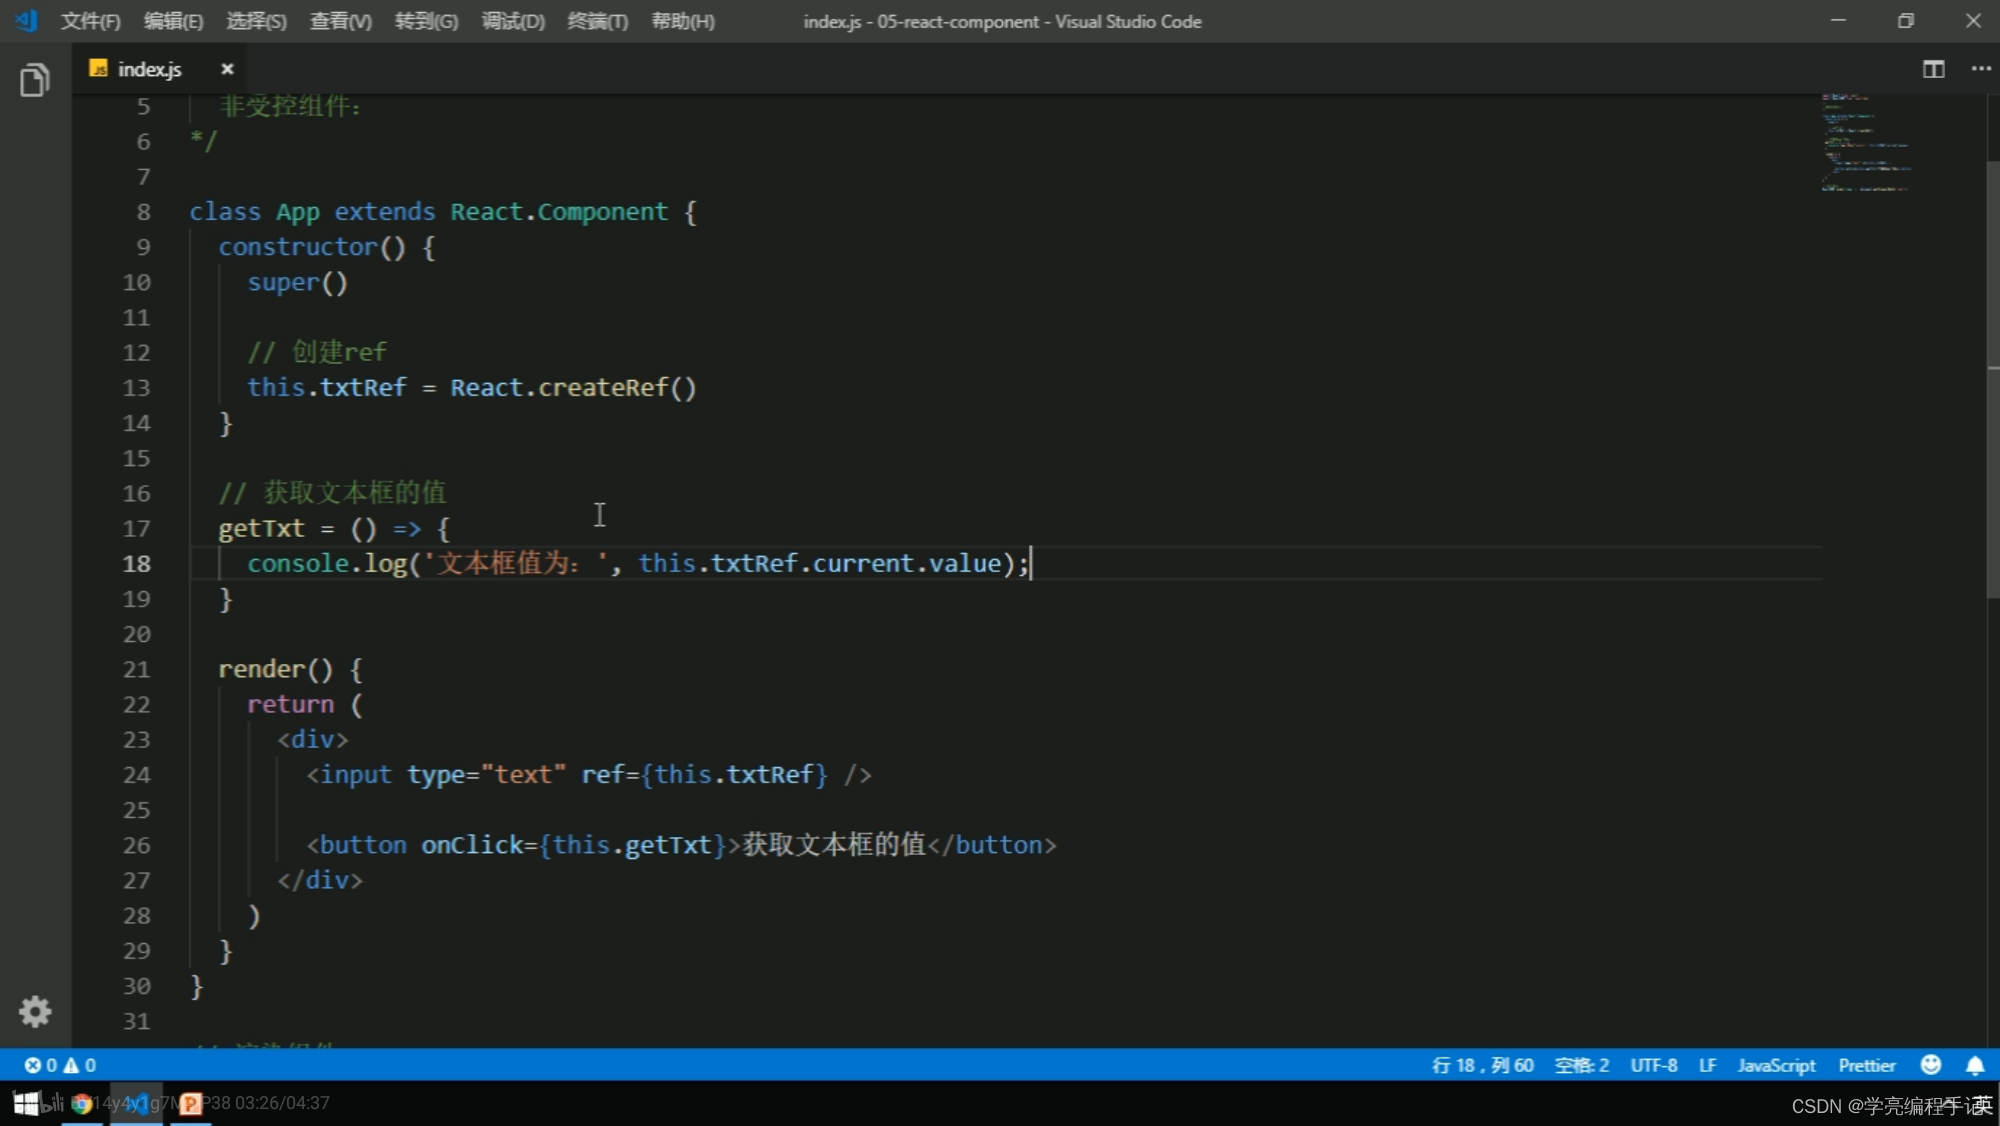Open the errors and warnings indicator

pyautogui.click(x=60, y=1065)
